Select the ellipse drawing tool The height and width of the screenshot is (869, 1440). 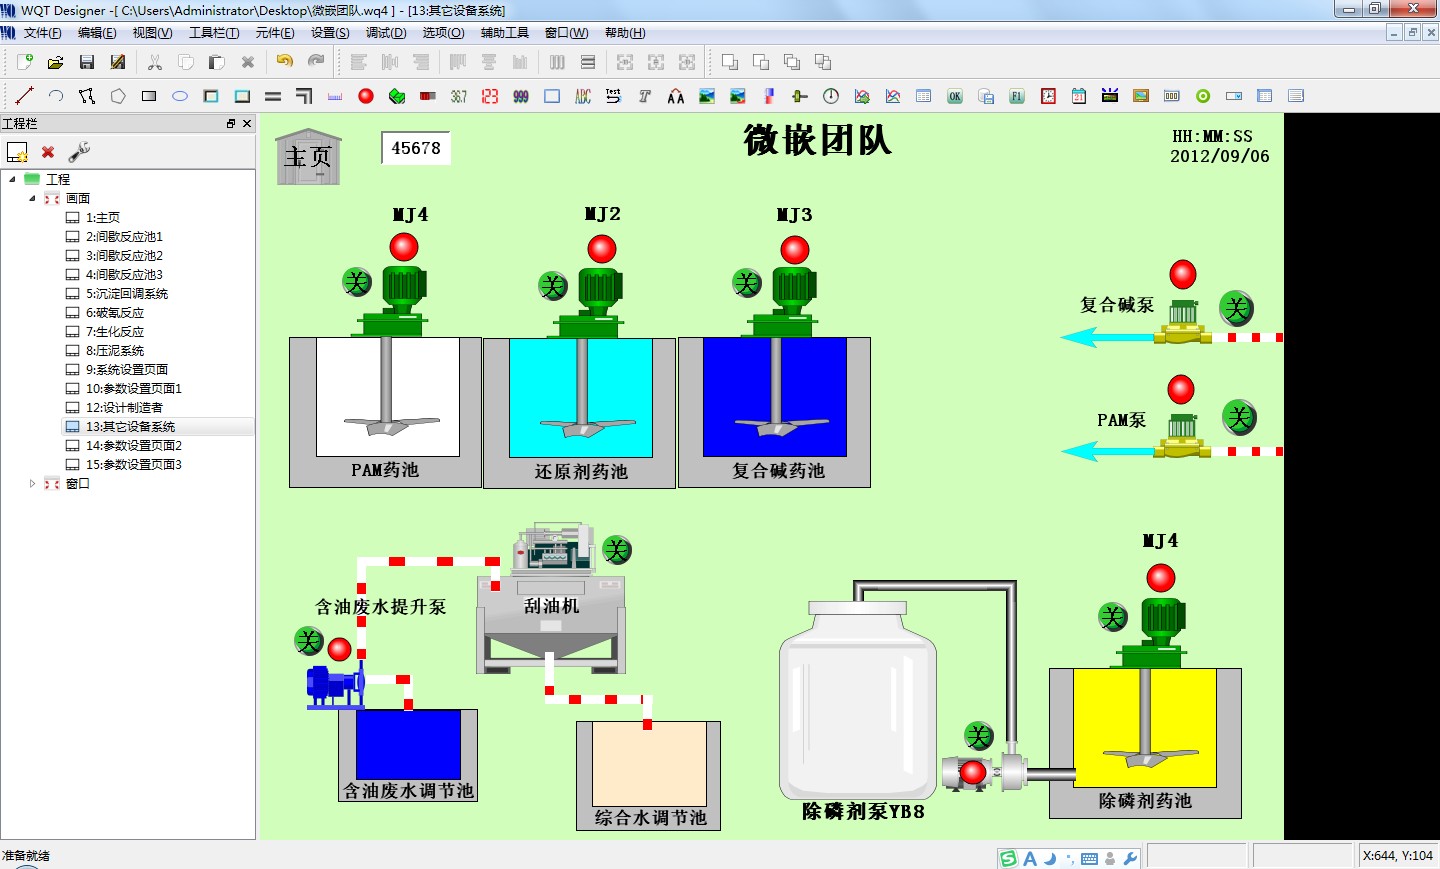coord(180,96)
